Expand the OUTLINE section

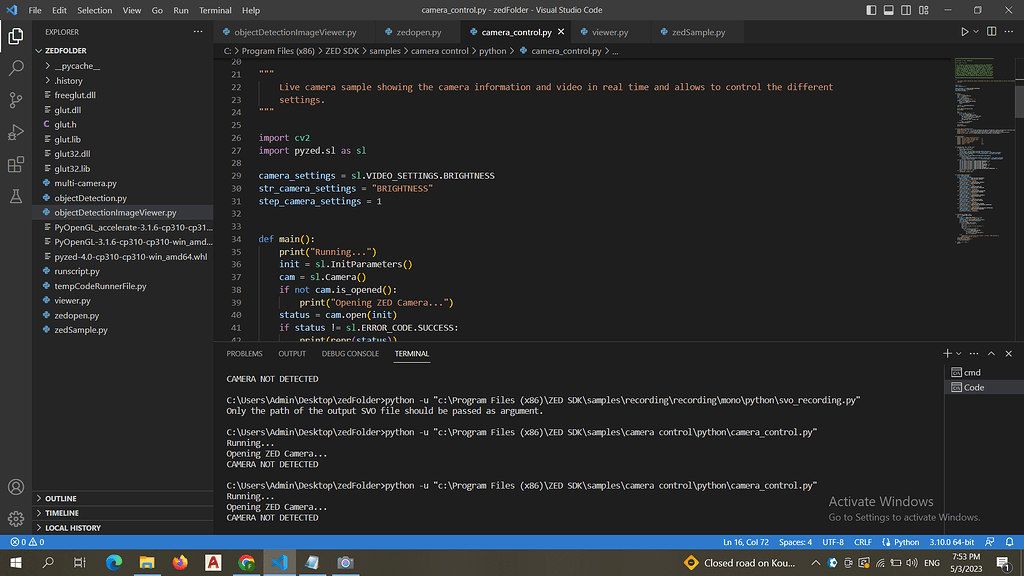click(x=60, y=498)
